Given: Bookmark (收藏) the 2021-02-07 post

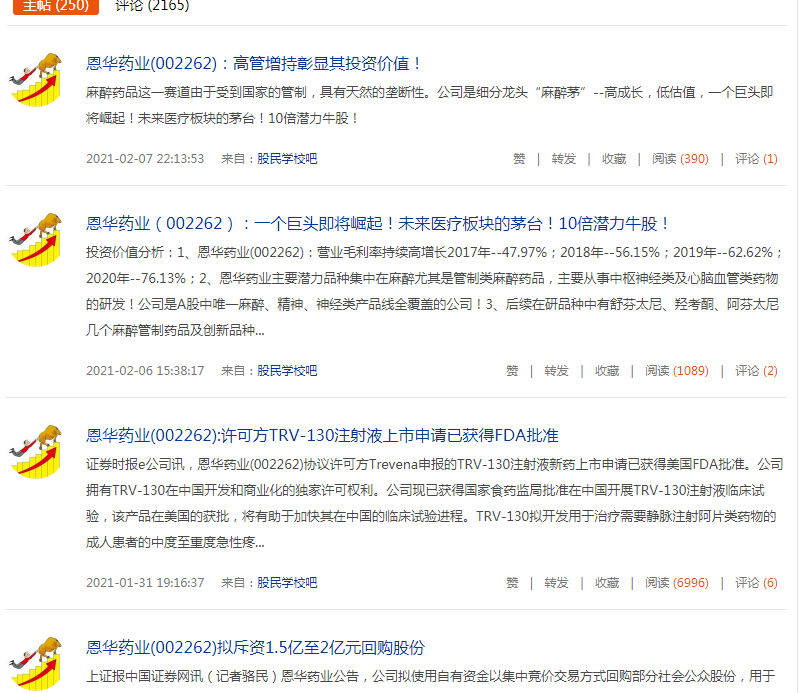Looking at the screenshot, I should (x=614, y=159).
